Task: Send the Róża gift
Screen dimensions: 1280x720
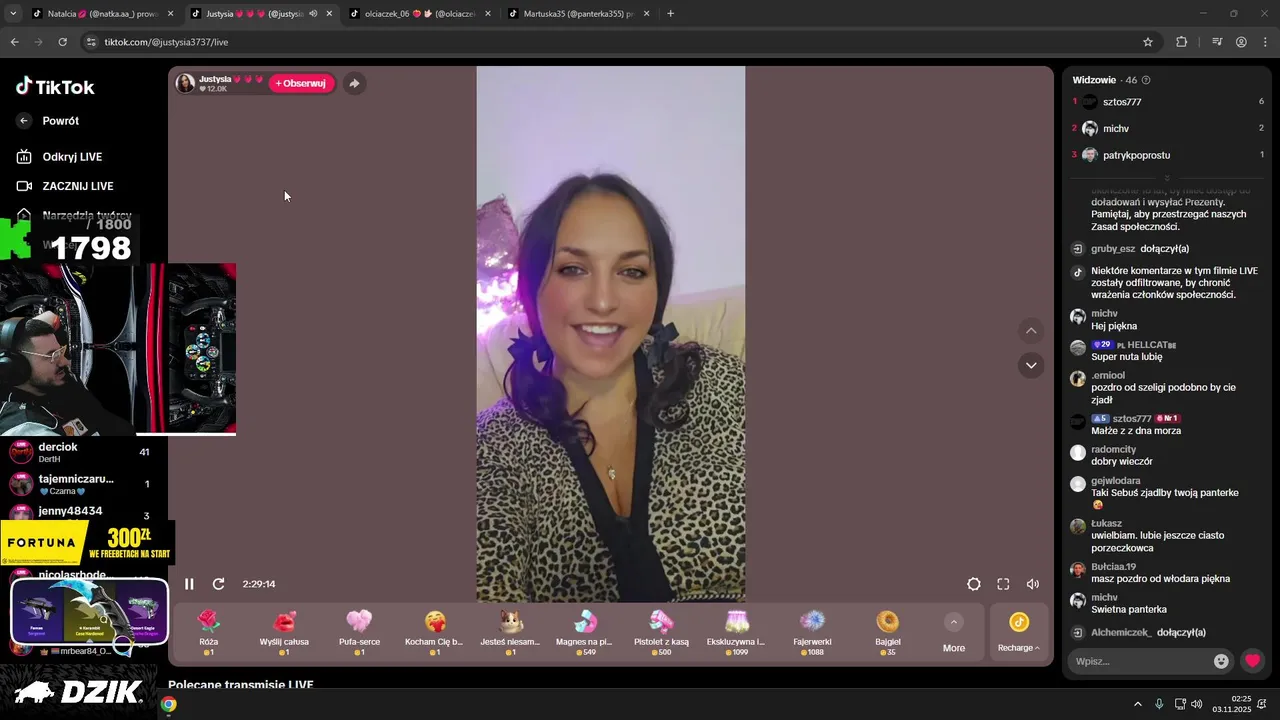Action: 208,631
